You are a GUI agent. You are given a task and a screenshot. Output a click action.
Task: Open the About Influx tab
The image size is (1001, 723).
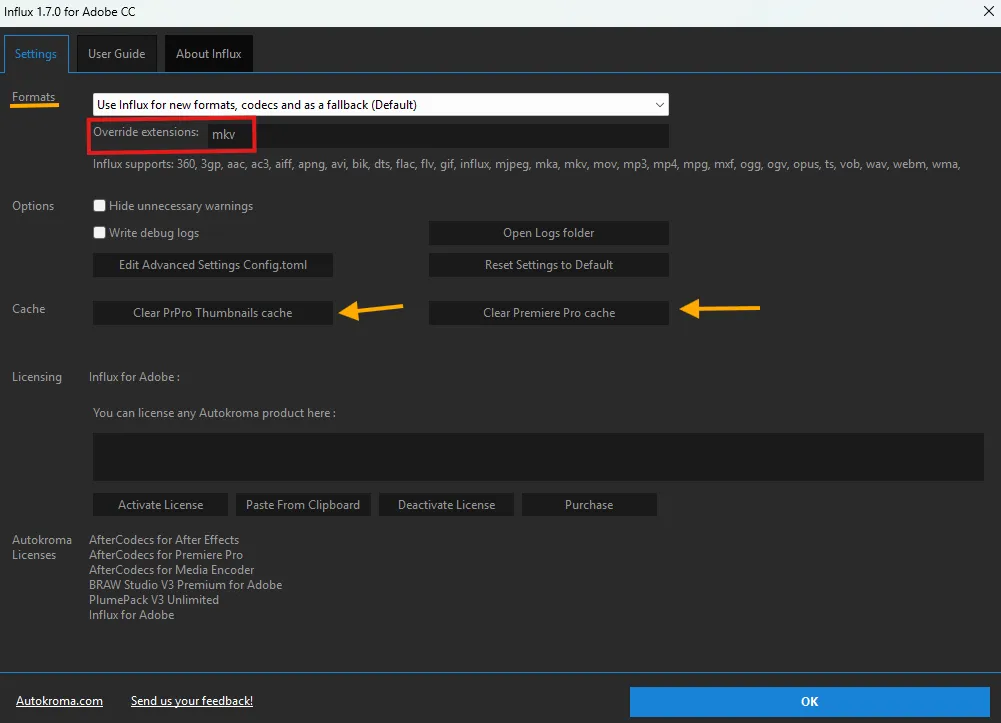(x=209, y=54)
